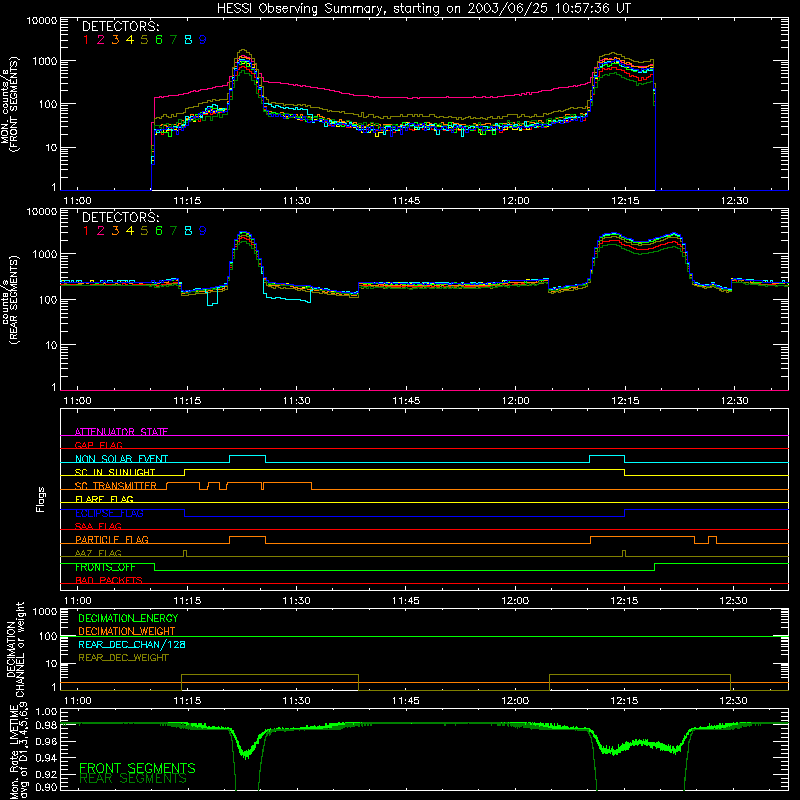Click the "Flags" y-axis title
Viewport: 800px width, 800px height.
coord(40,499)
